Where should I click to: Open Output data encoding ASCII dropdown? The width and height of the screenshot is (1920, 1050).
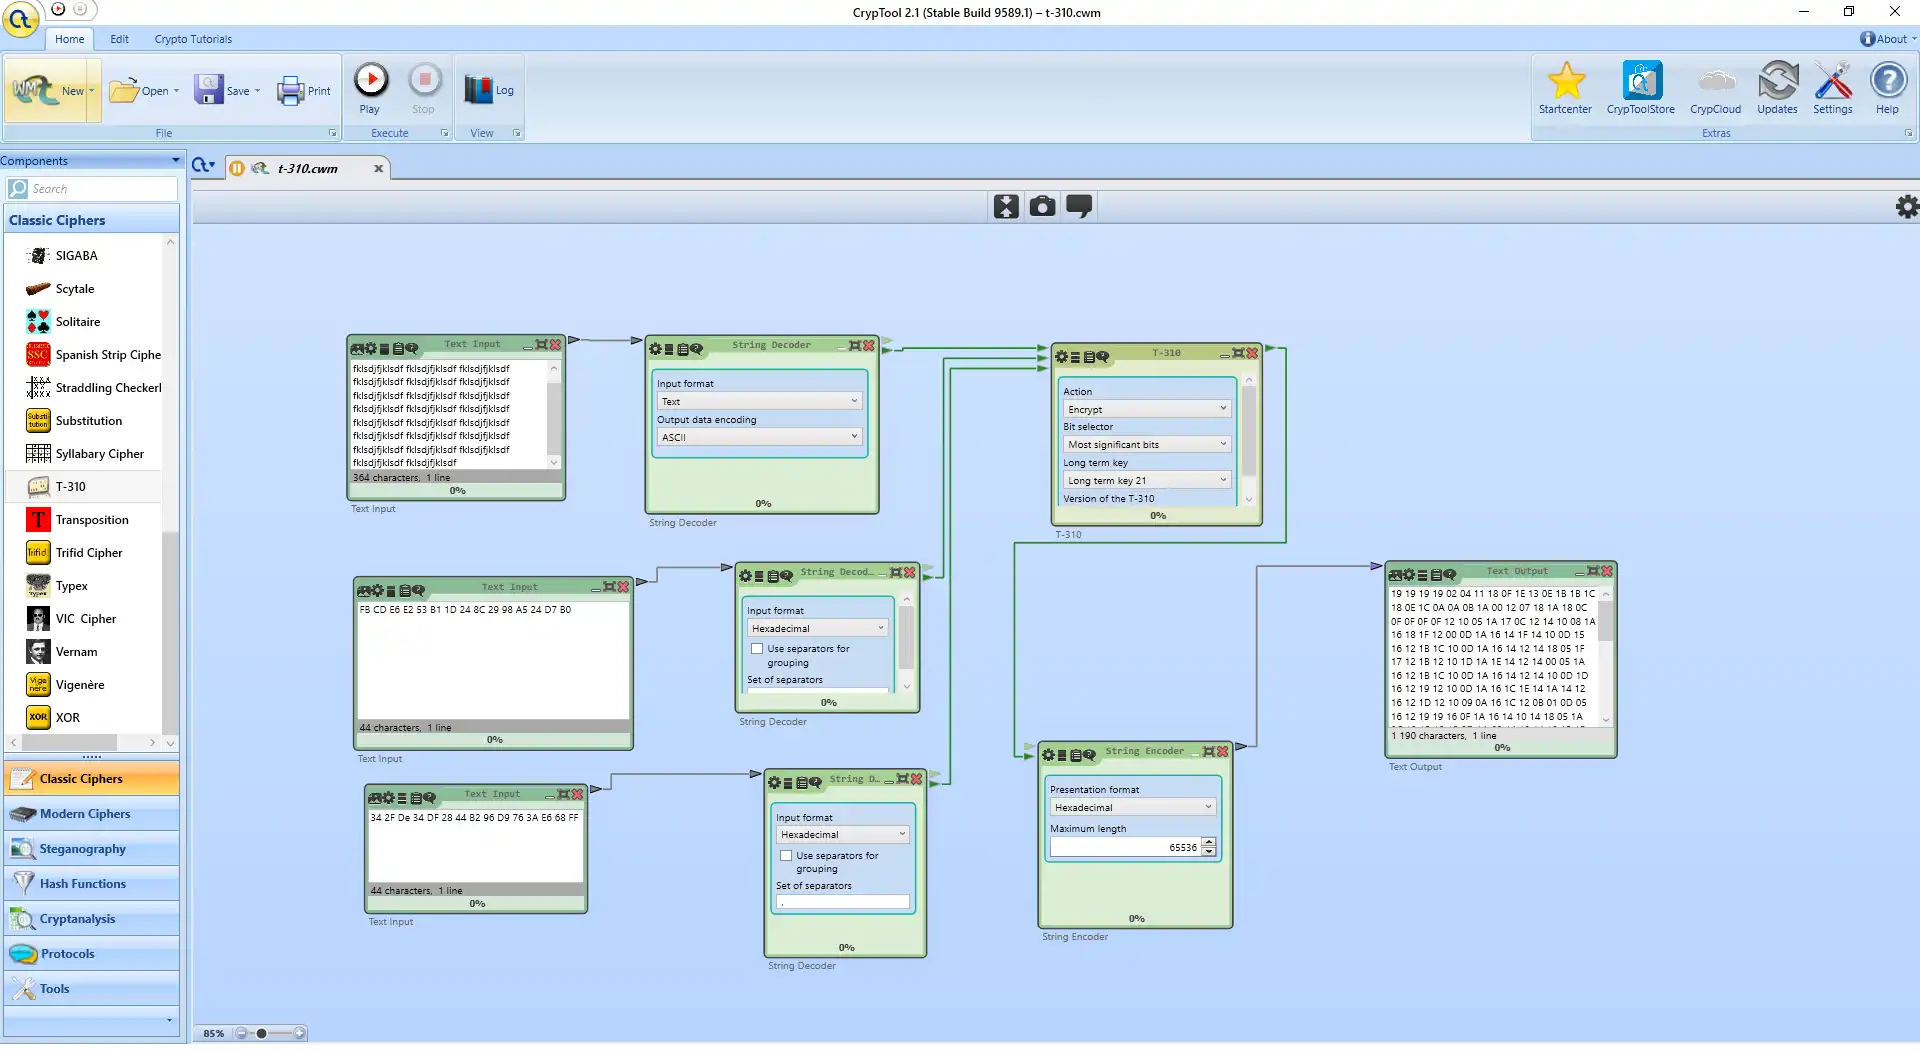point(759,437)
